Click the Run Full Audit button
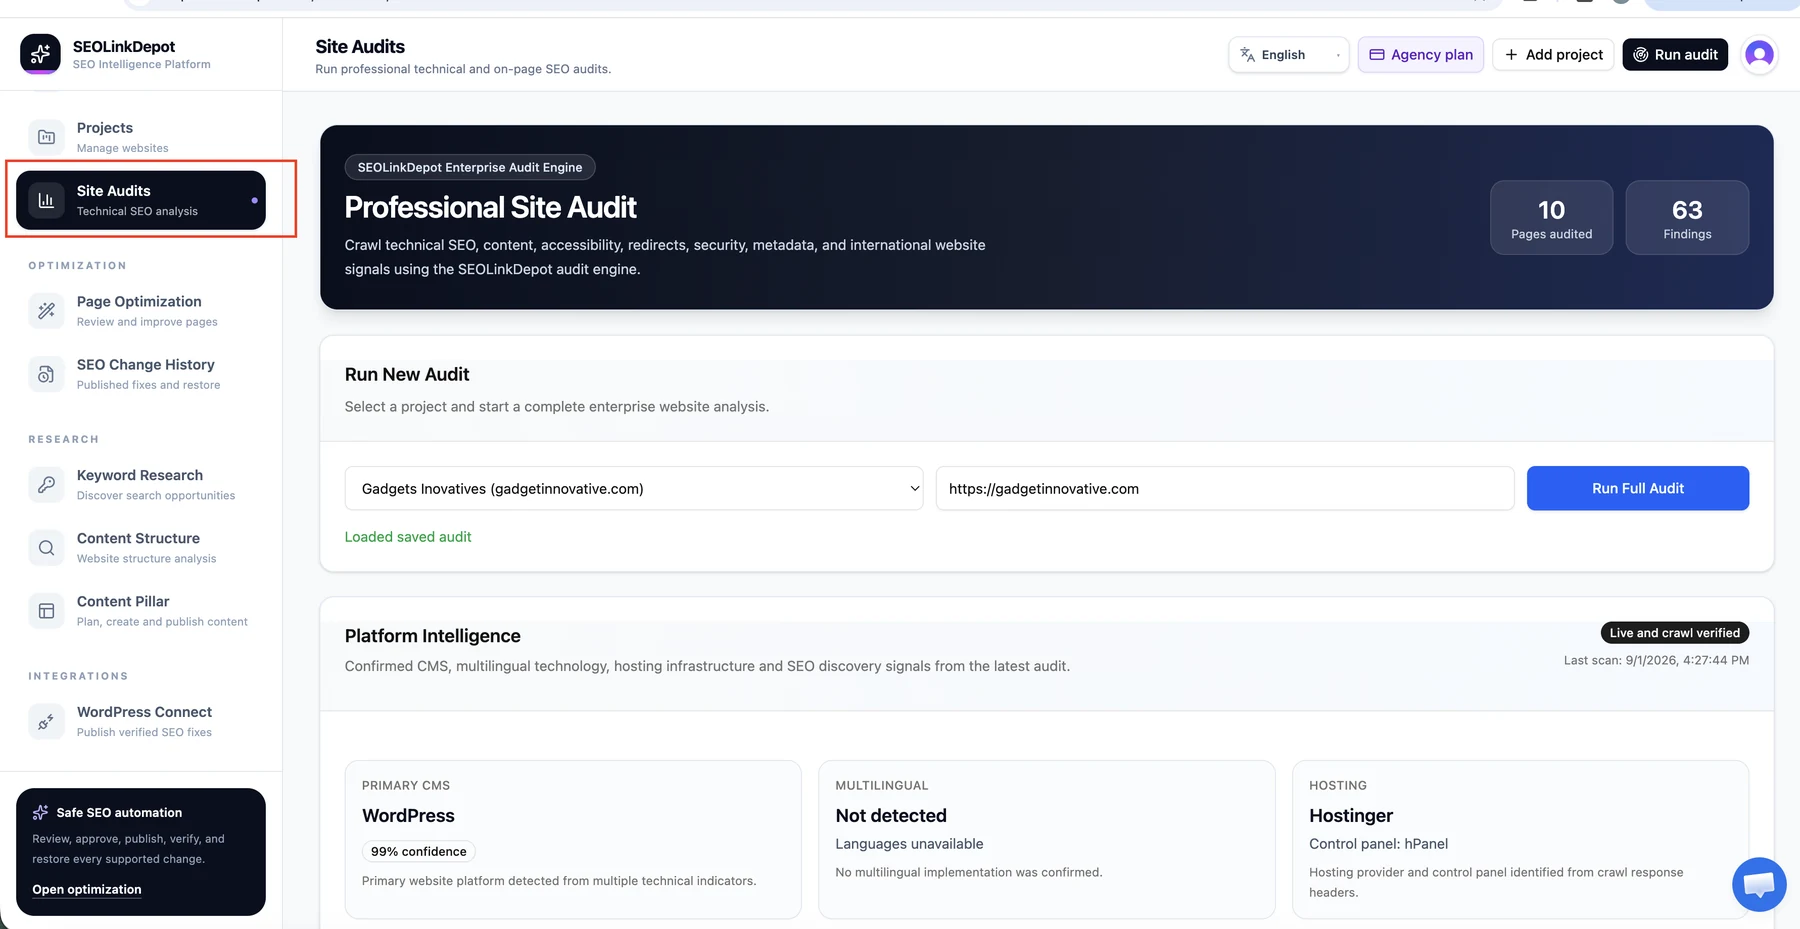Viewport: 1800px width, 929px height. [1638, 488]
